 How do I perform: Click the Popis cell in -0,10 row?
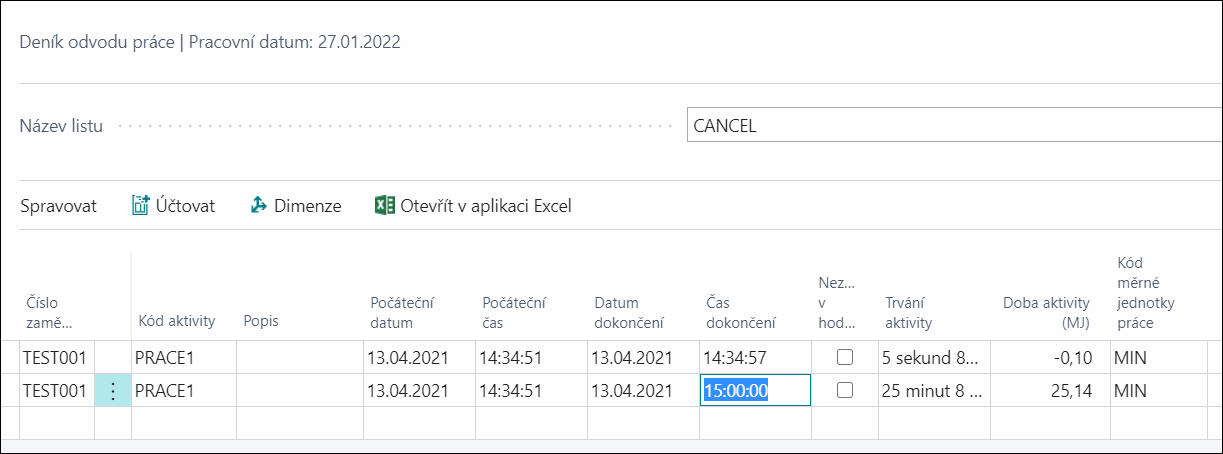300,357
